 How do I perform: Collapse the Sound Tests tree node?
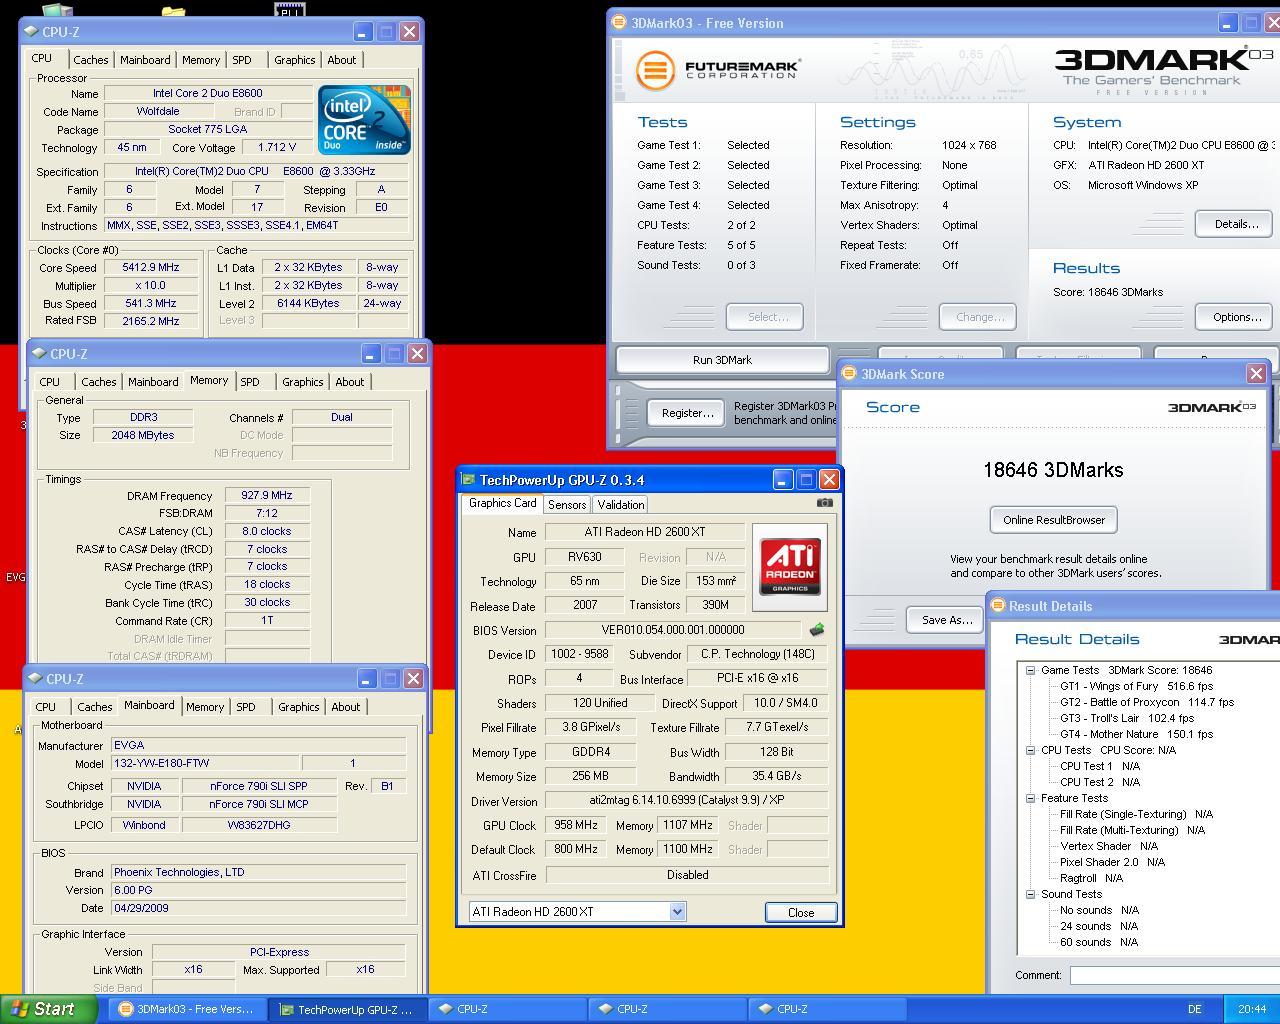1030,894
